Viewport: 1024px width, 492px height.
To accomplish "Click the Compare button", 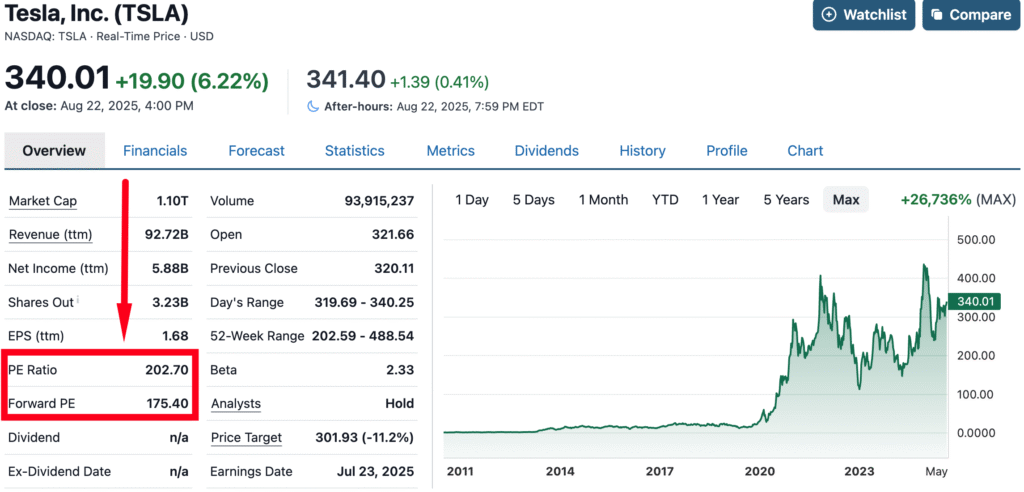I will pos(970,15).
